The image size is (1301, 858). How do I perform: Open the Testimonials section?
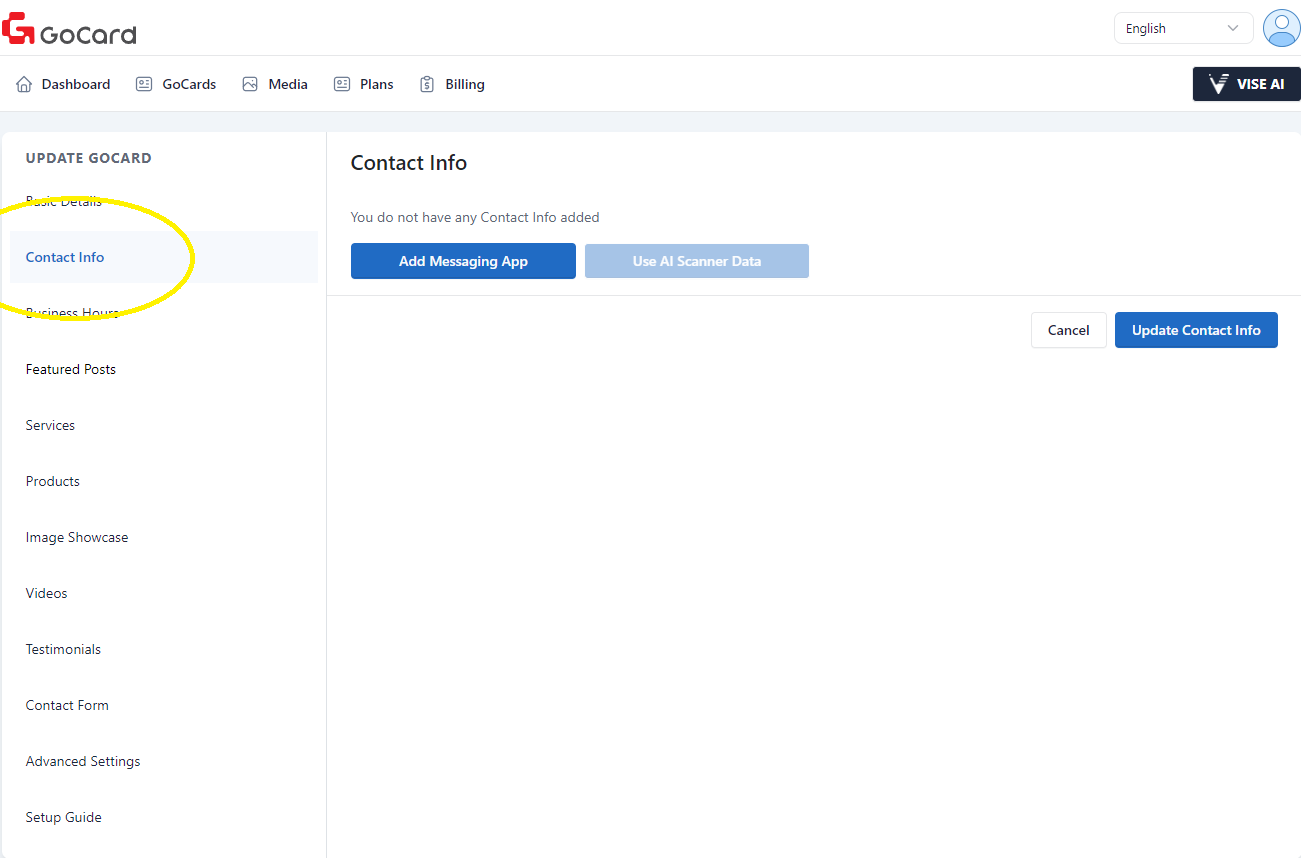click(63, 649)
